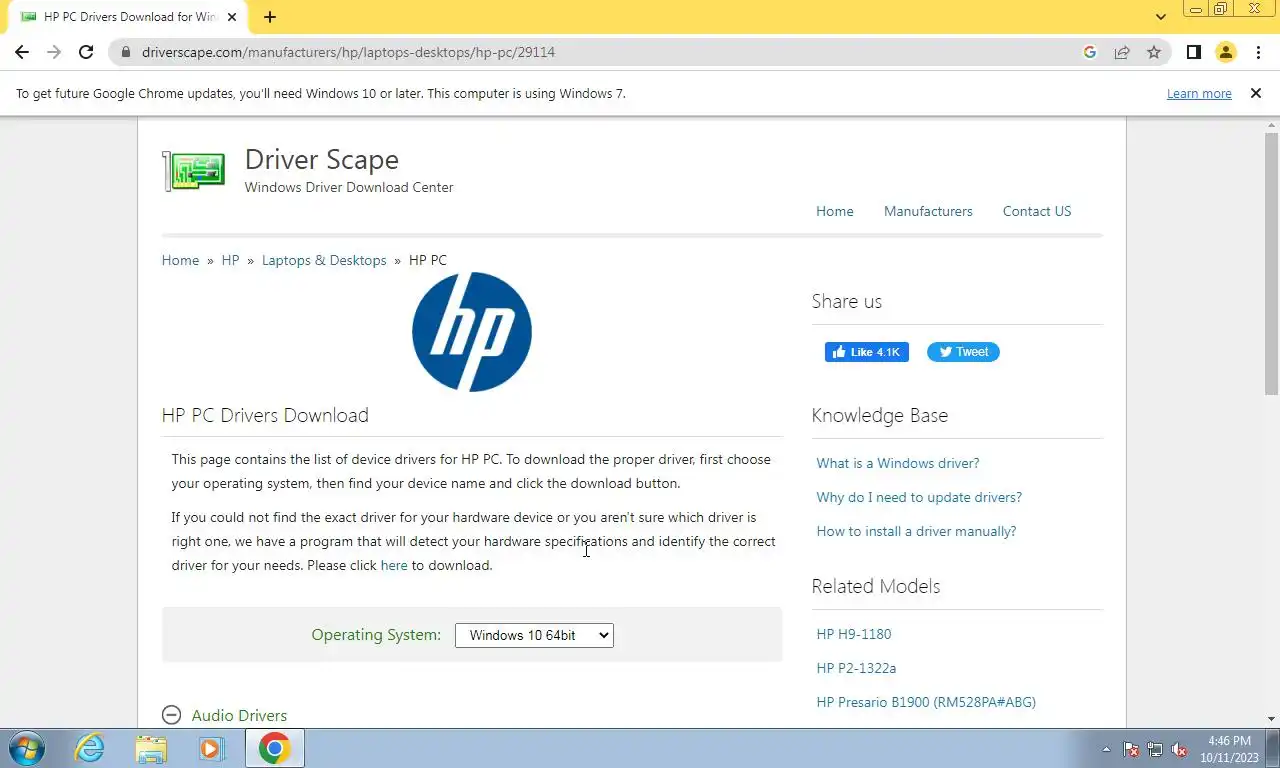Screen dimensions: 1280x768
Task: Click the padlock site info icon
Action: click(x=125, y=52)
